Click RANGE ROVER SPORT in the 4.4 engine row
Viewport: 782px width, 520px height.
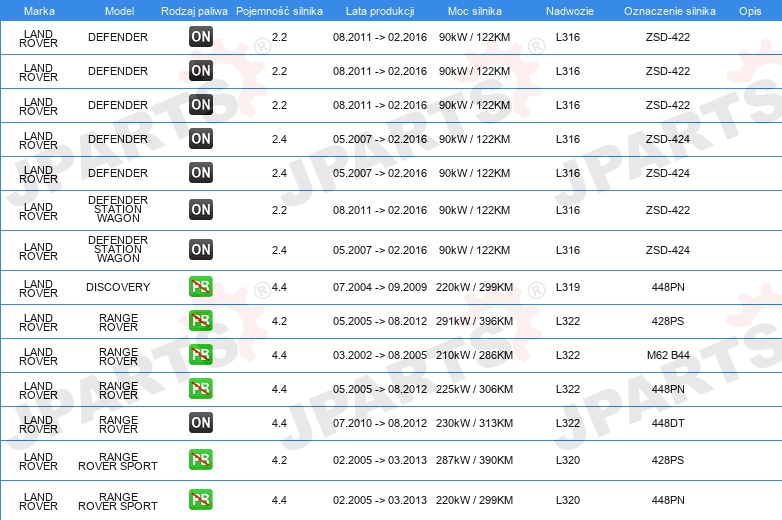(118, 501)
